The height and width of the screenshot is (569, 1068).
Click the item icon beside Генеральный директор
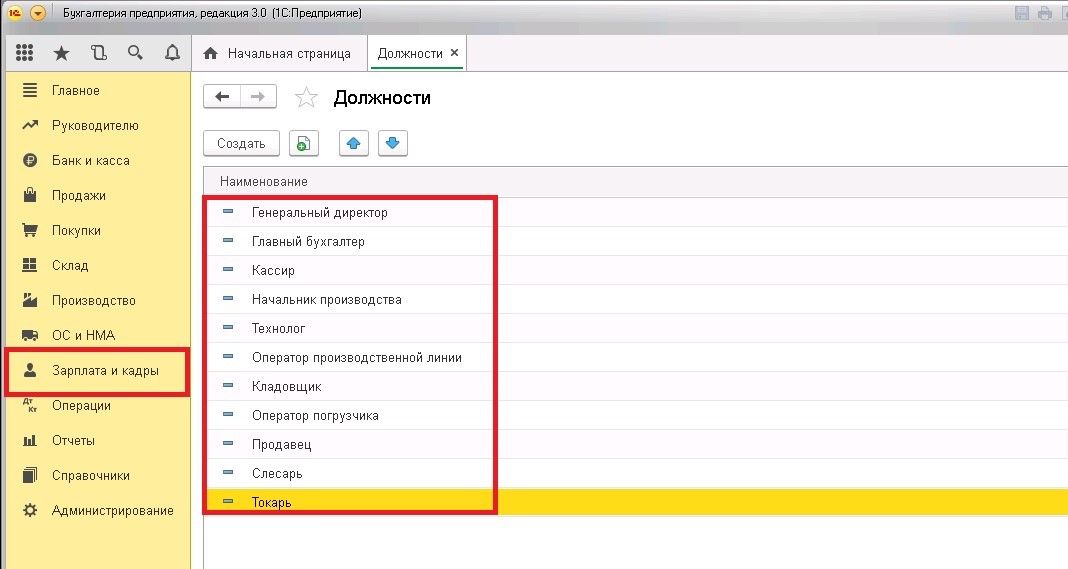228,211
